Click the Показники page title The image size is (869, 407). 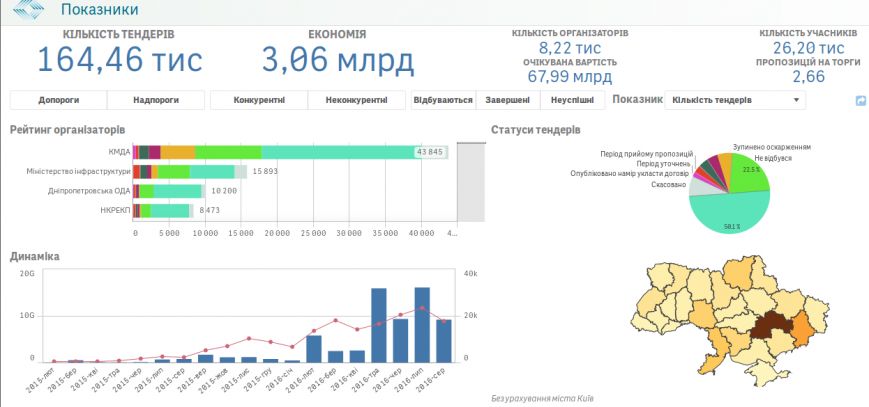100,9
